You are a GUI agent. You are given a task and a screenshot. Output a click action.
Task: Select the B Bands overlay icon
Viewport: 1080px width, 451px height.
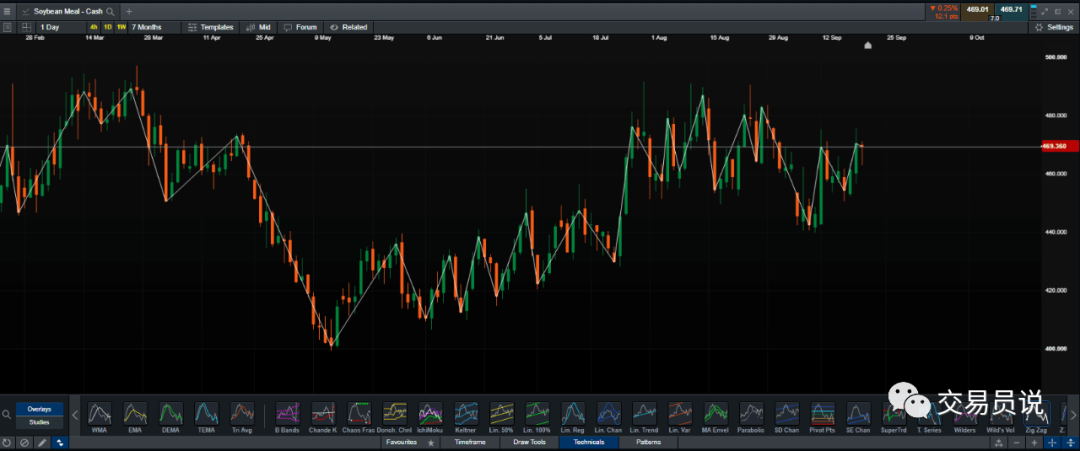coord(287,418)
